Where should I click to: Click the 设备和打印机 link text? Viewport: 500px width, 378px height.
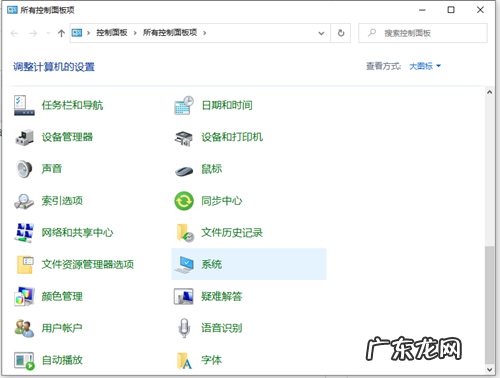(x=232, y=137)
